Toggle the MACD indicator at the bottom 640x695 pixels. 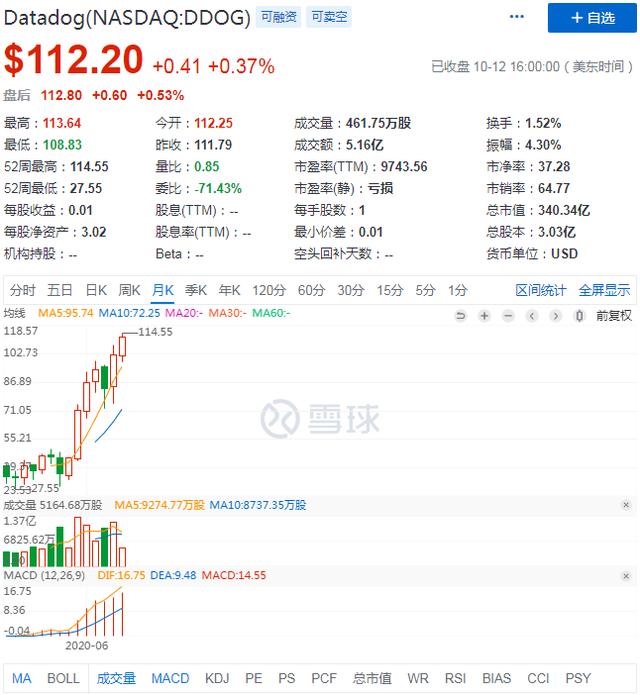tap(170, 678)
